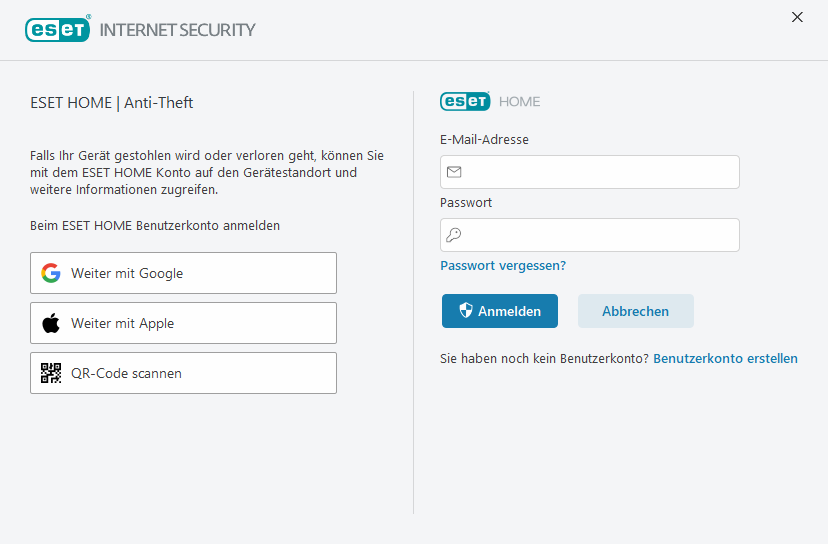Choose the 'Weiter mit Apple' button

coord(183,323)
